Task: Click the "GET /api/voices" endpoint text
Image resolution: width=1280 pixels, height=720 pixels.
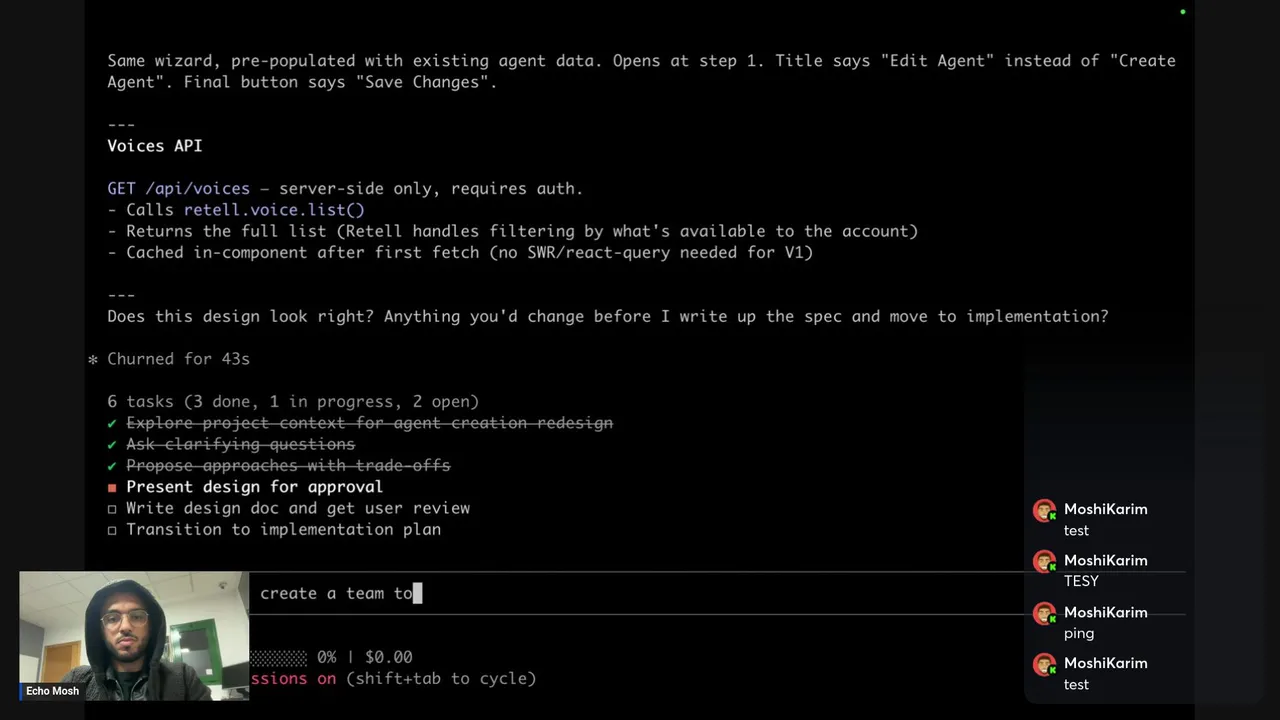Action: click(179, 188)
